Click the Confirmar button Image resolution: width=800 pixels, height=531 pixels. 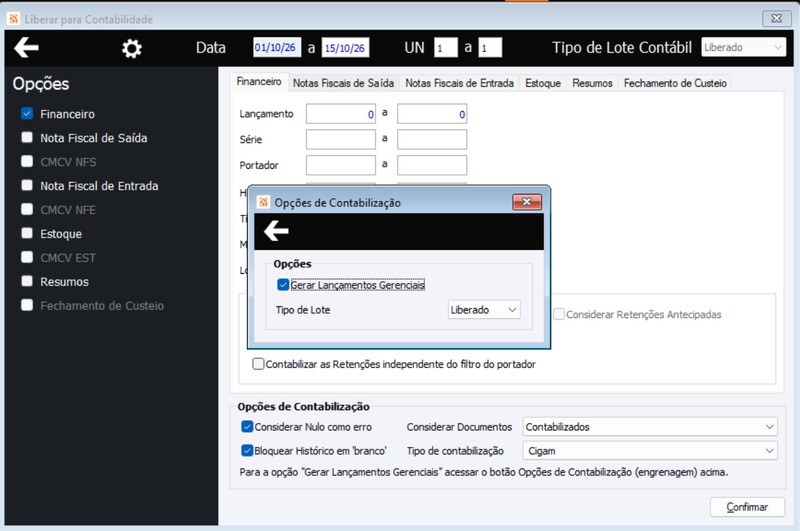(x=747, y=507)
